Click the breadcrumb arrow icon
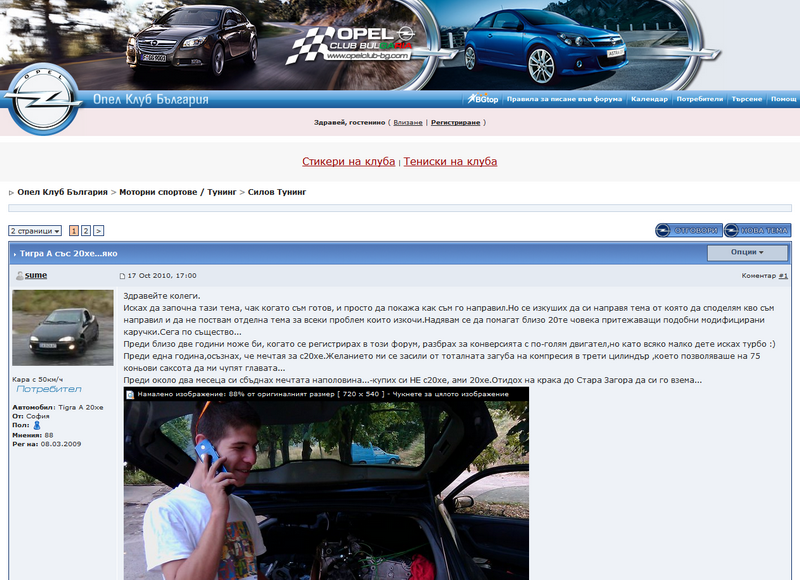Screen dimensions: 800x580 point(11,193)
